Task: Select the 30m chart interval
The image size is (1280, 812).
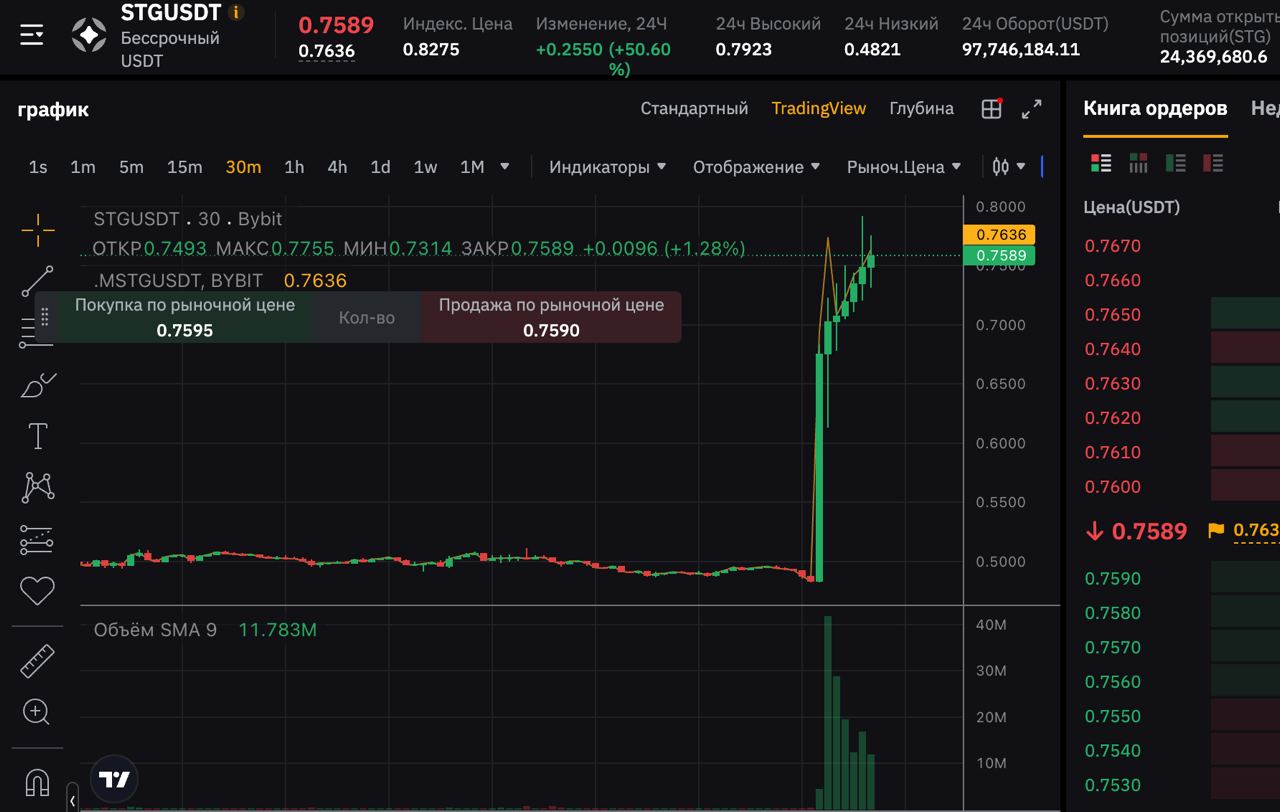Action: [x=243, y=167]
